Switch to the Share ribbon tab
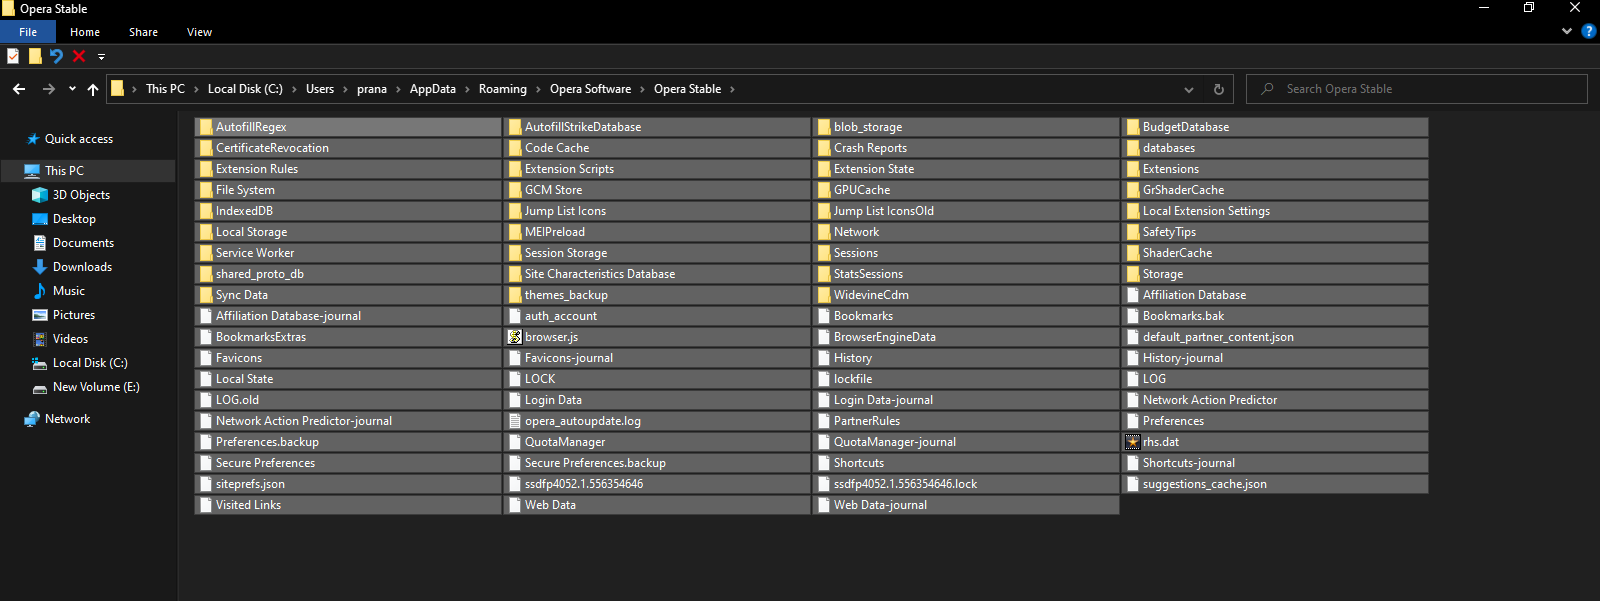This screenshot has height=601, width=1600. [143, 32]
